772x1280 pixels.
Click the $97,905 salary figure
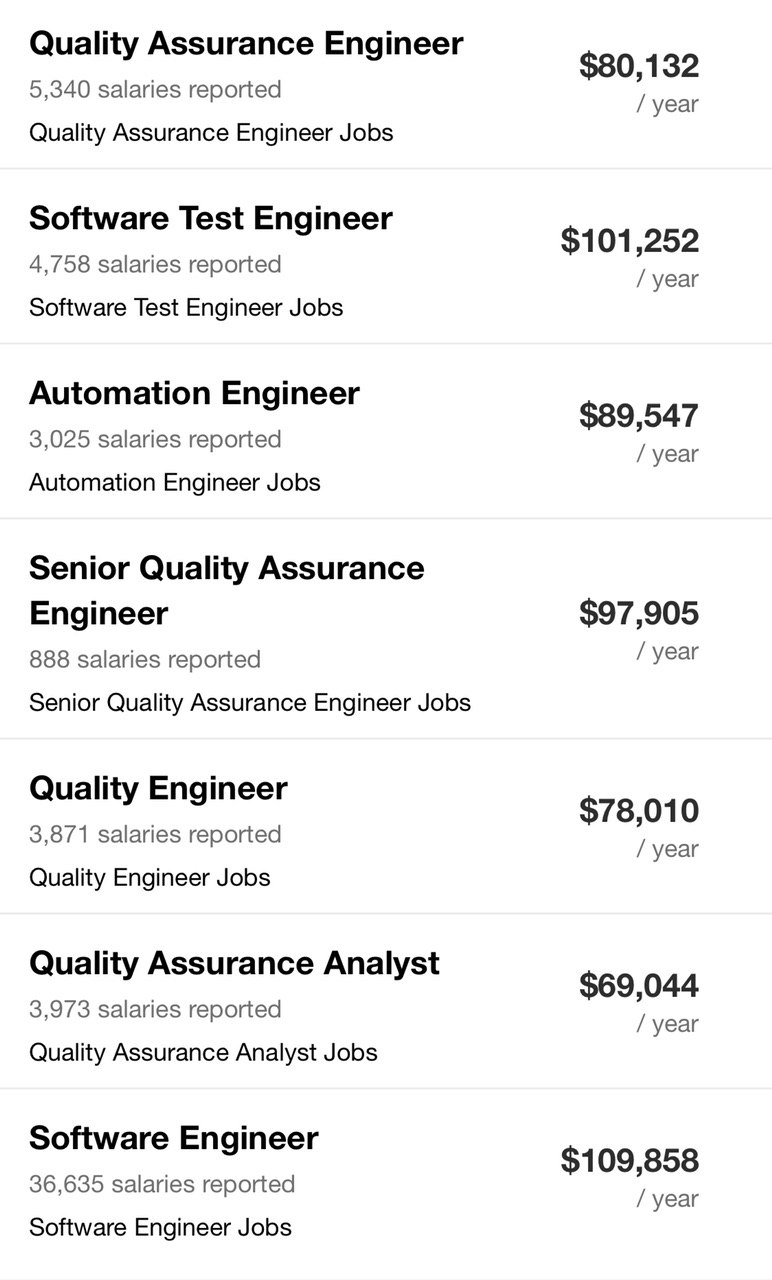tap(639, 614)
